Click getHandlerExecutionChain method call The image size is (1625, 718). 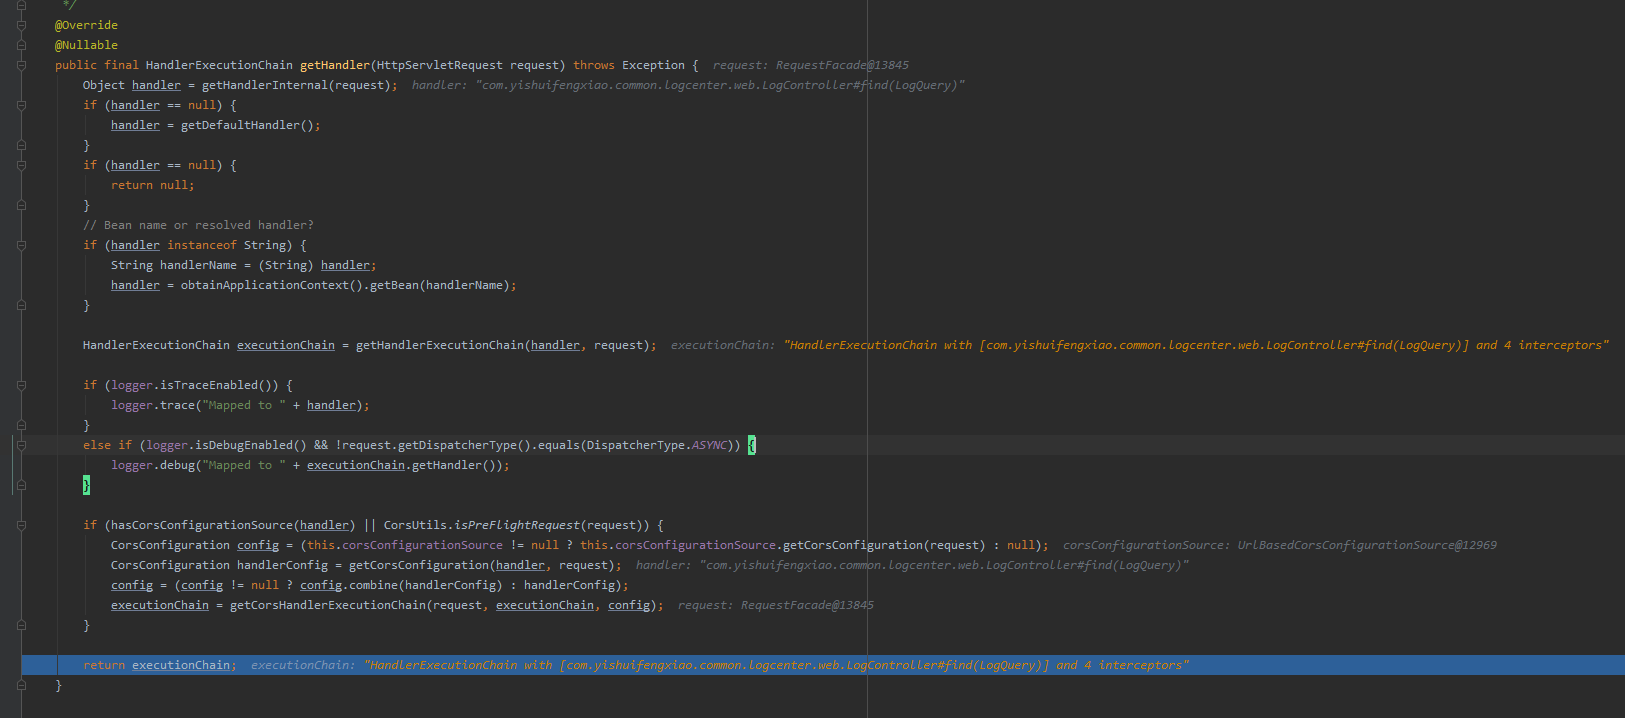pyautogui.click(x=440, y=345)
